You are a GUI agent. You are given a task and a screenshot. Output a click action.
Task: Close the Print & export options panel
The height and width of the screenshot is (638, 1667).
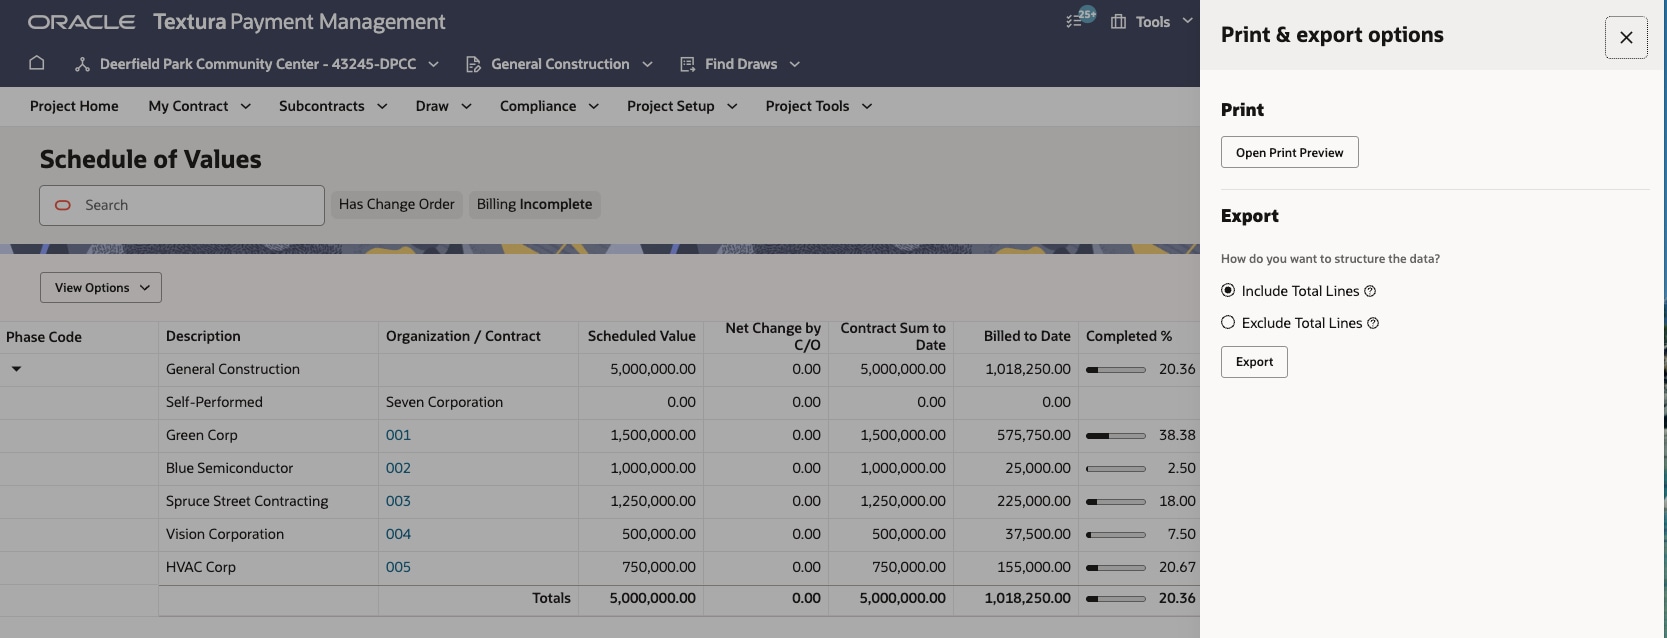[x=1626, y=38]
